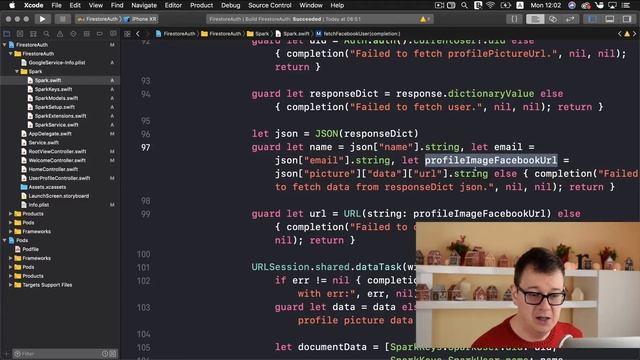Click the jump bar warning triangle
The image size is (640, 360).
tap(627, 34)
